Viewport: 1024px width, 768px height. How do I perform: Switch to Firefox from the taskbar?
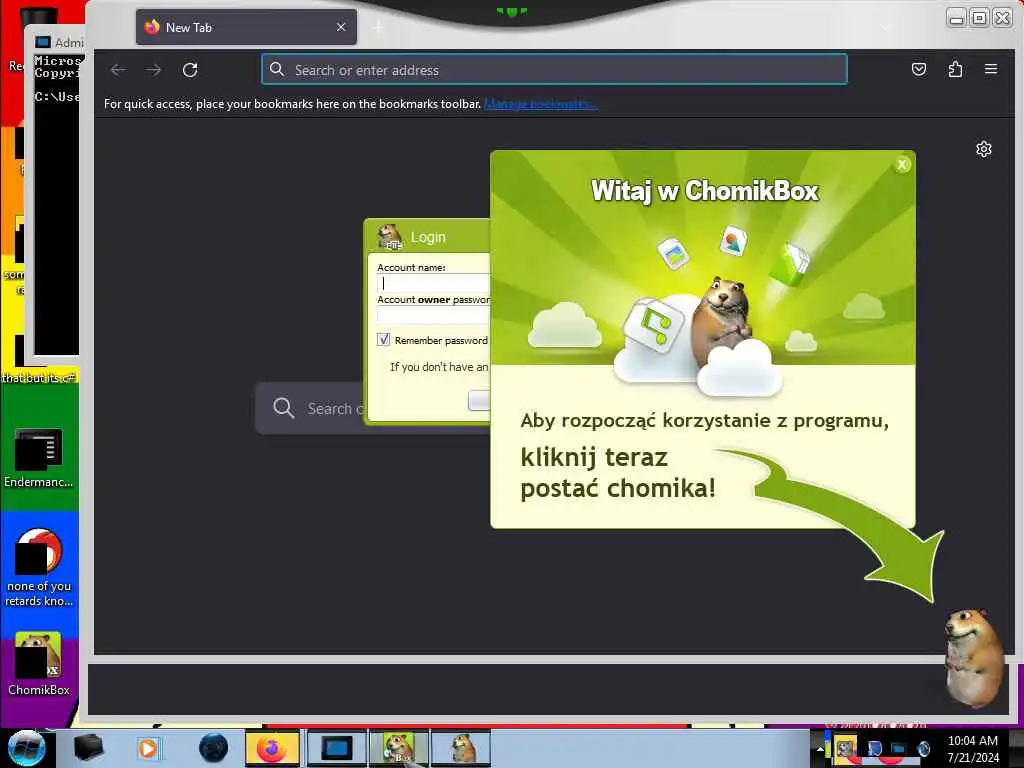[x=272, y=748]
